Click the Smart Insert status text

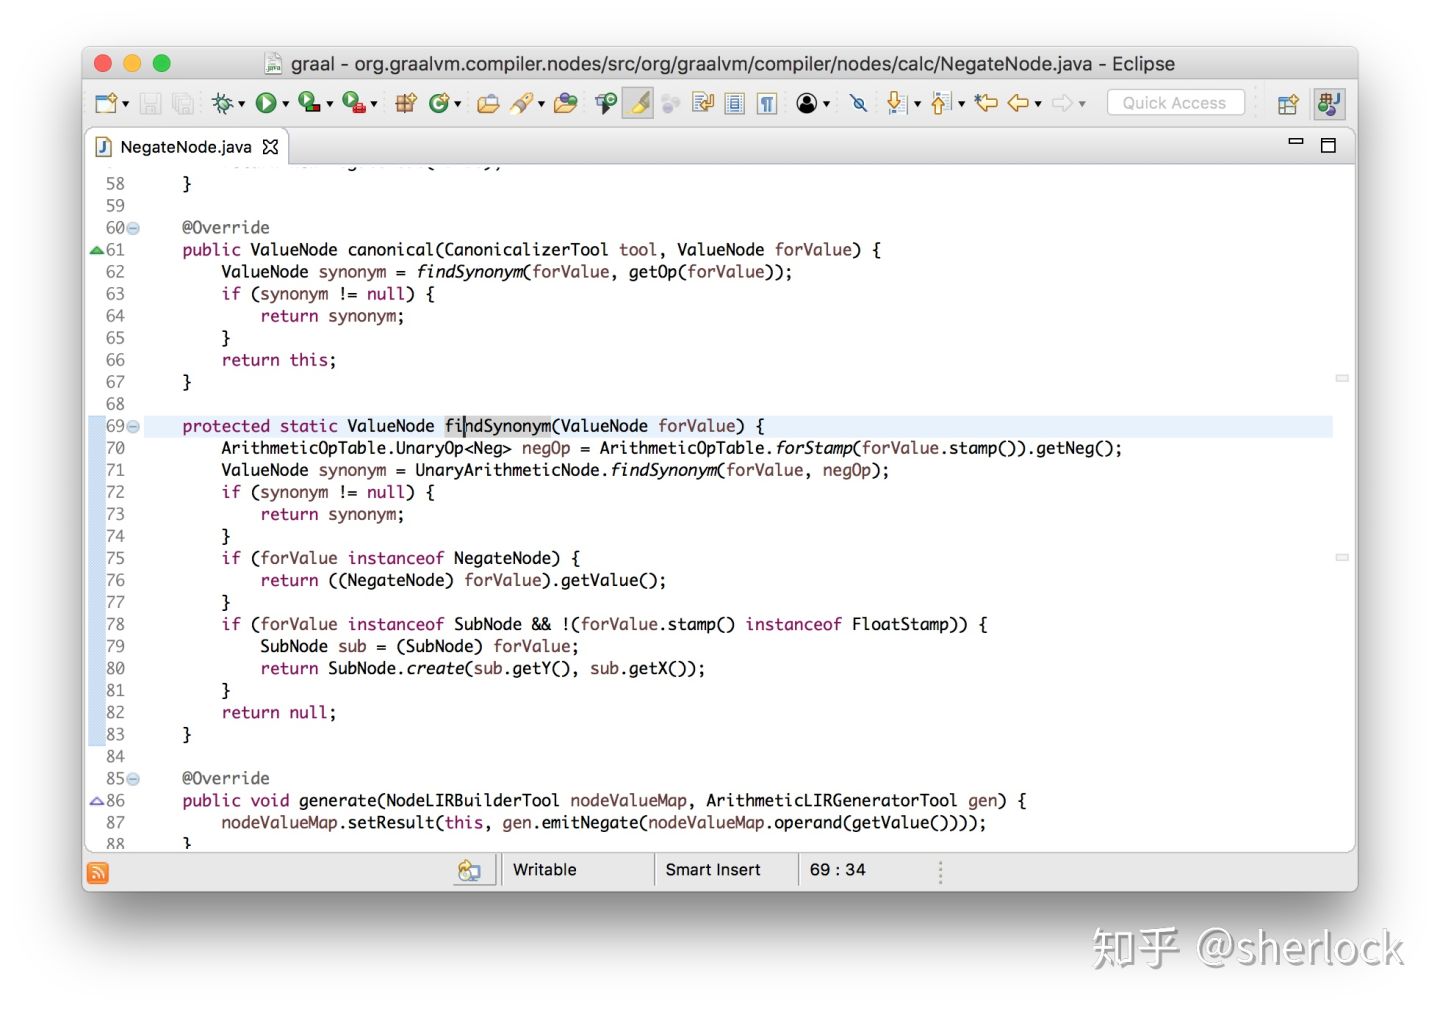pyautogui.click(x=713, y=870)
